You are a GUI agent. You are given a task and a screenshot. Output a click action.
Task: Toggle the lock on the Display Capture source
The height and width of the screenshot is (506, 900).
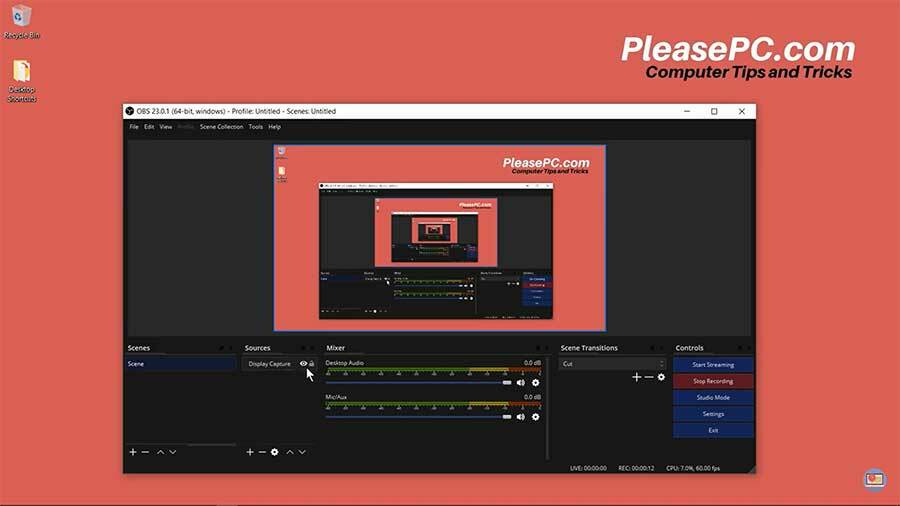[312, 364]
